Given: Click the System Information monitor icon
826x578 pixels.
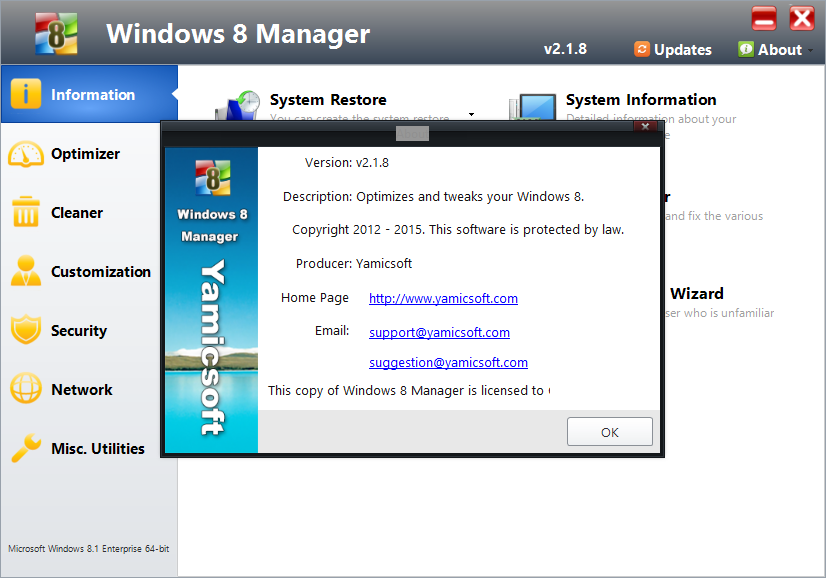Looking at the screenshot, I should 533,107.
